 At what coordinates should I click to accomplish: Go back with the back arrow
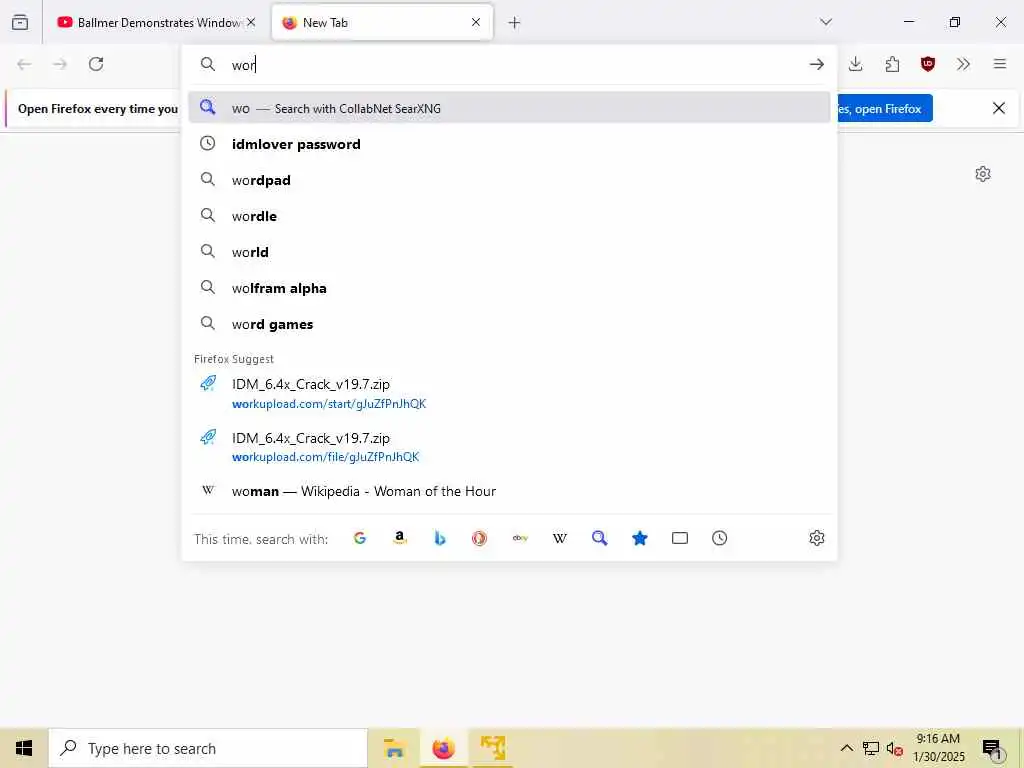point(24,64)
